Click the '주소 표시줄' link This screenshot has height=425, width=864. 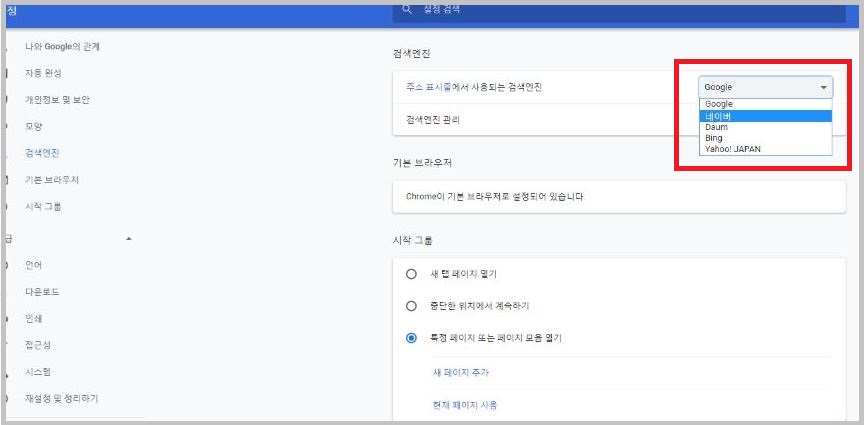(x=428, y=87)
